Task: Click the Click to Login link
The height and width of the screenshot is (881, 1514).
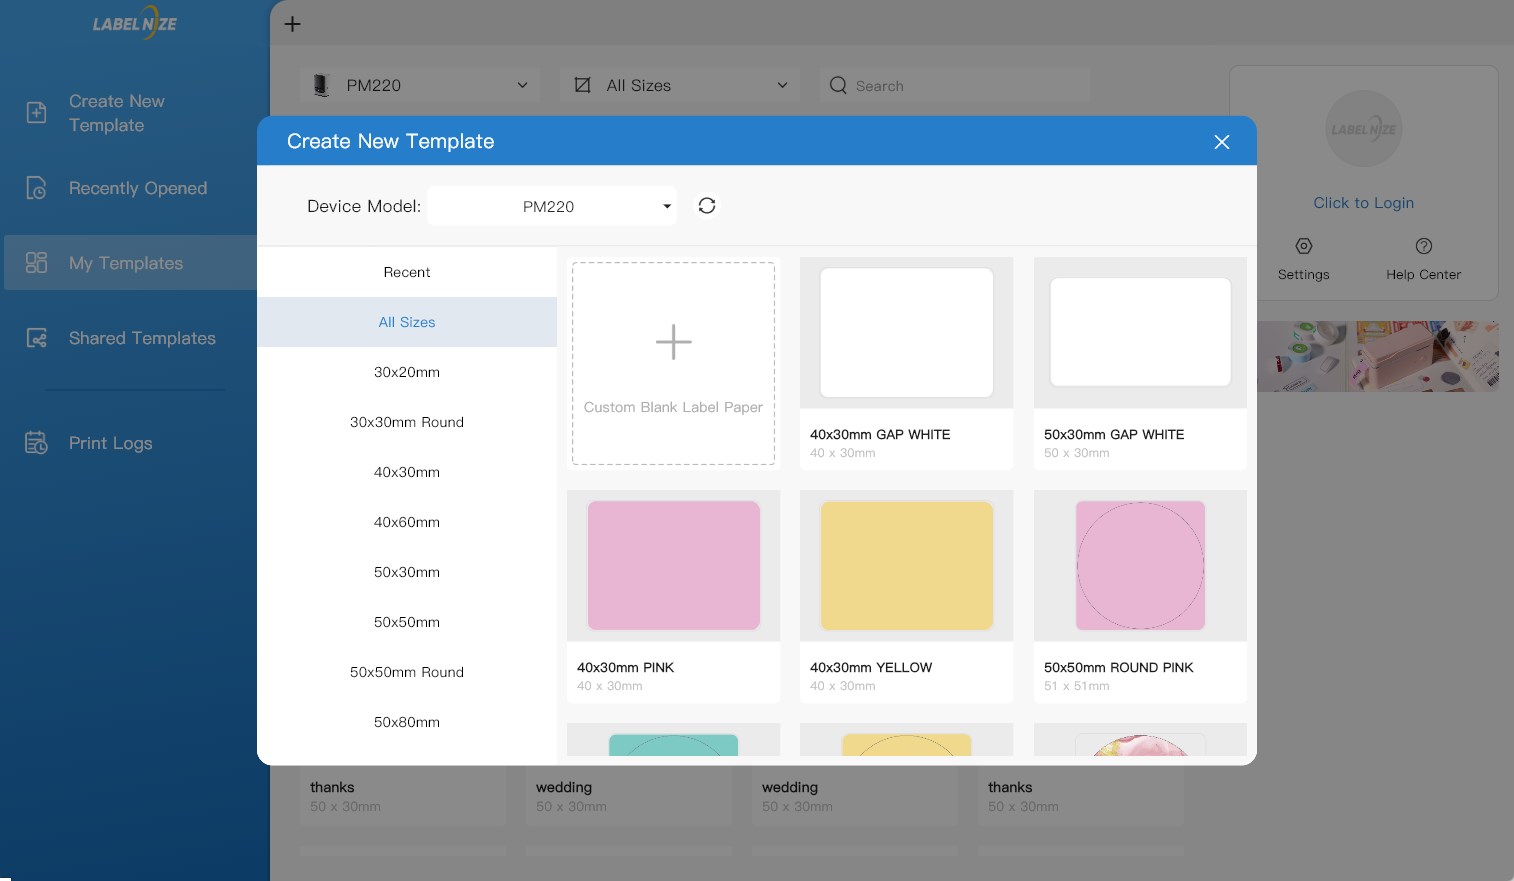Action: [1364, 203]
